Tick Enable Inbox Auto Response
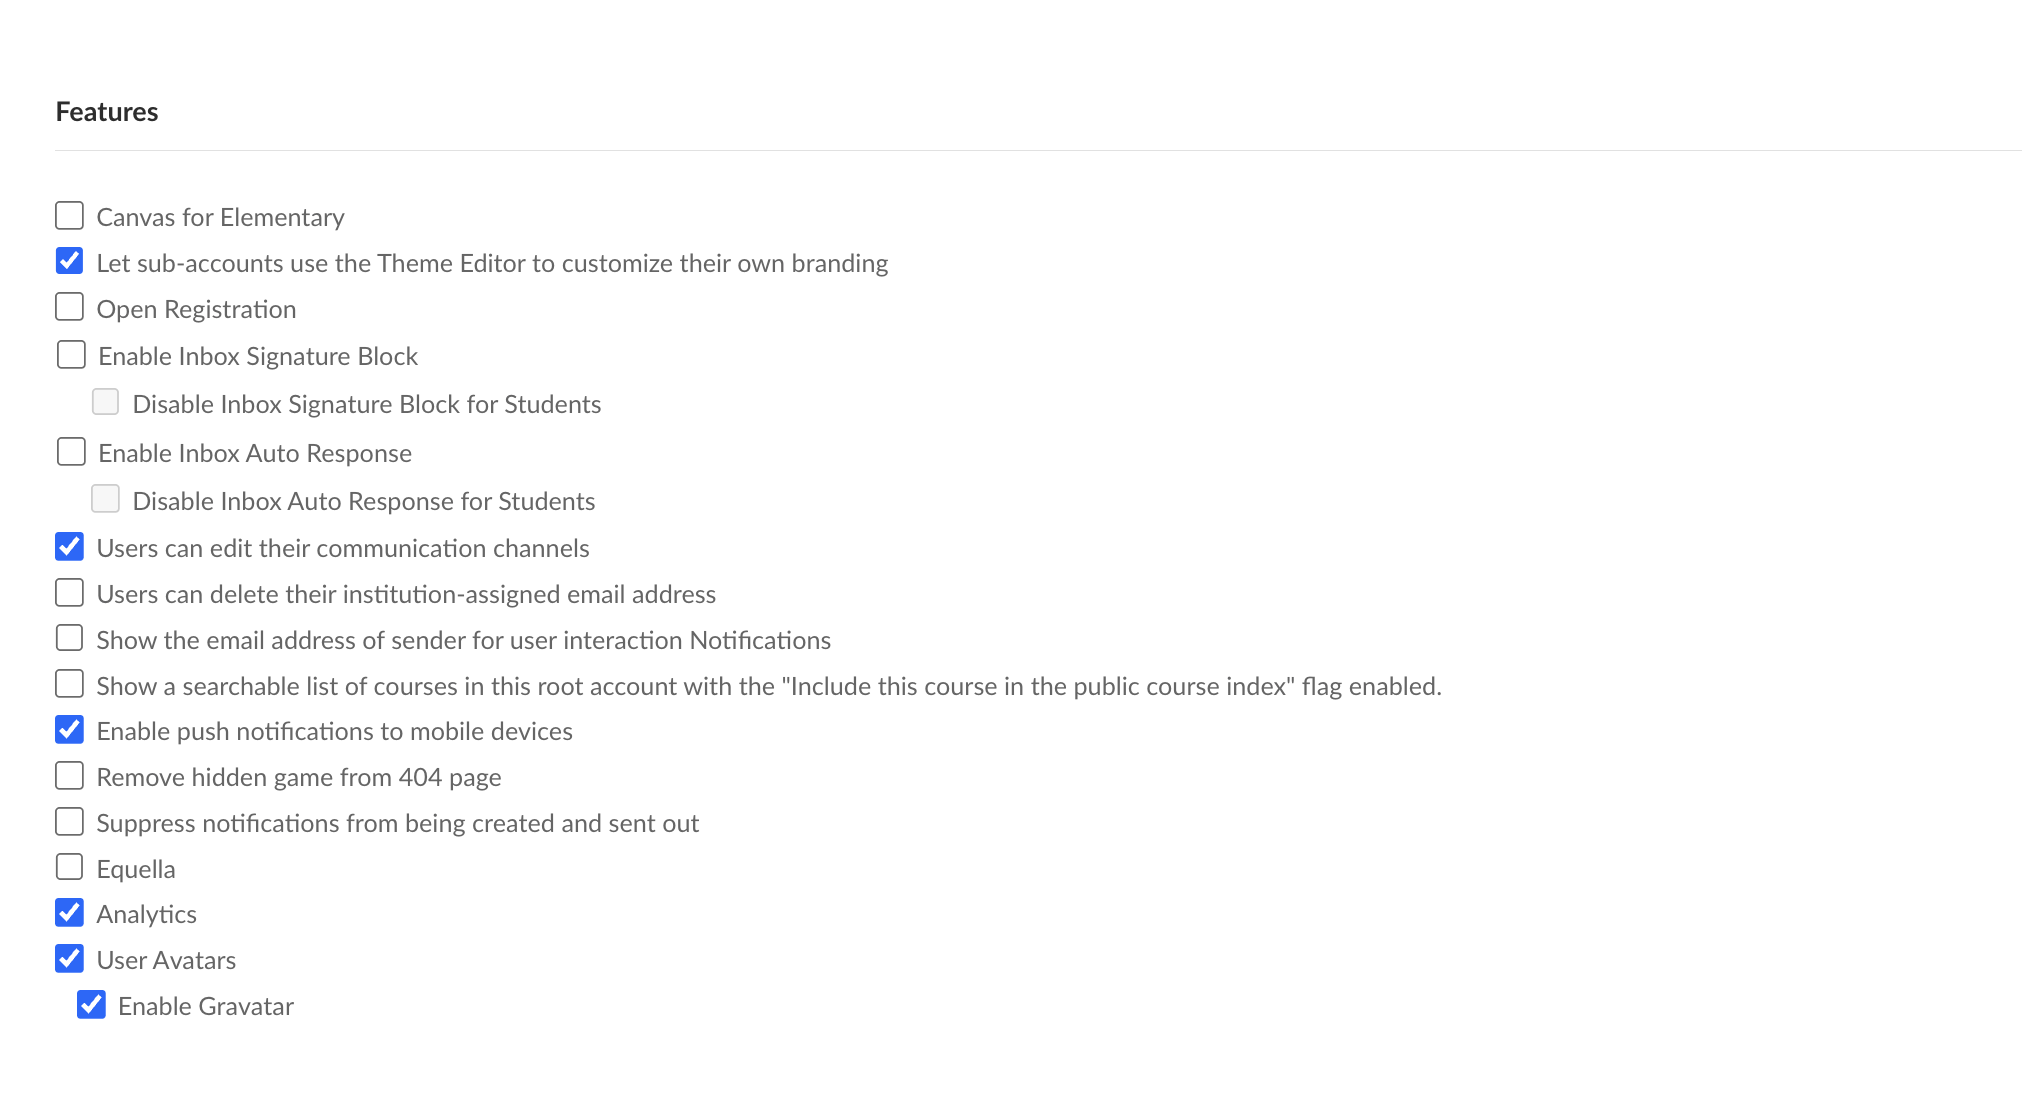 71,451
